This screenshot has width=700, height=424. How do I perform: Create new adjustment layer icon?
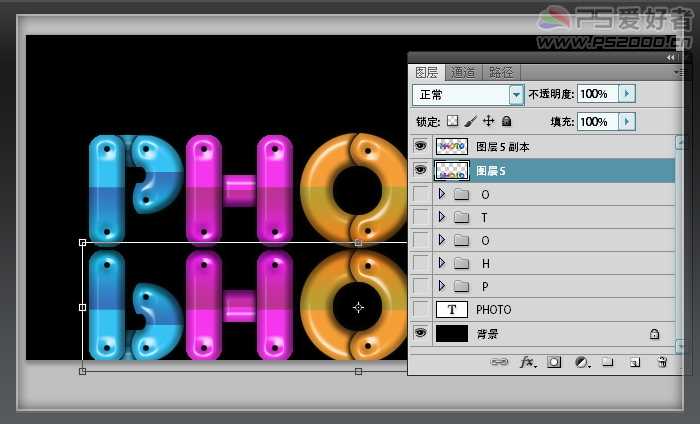tap(582, 362)
